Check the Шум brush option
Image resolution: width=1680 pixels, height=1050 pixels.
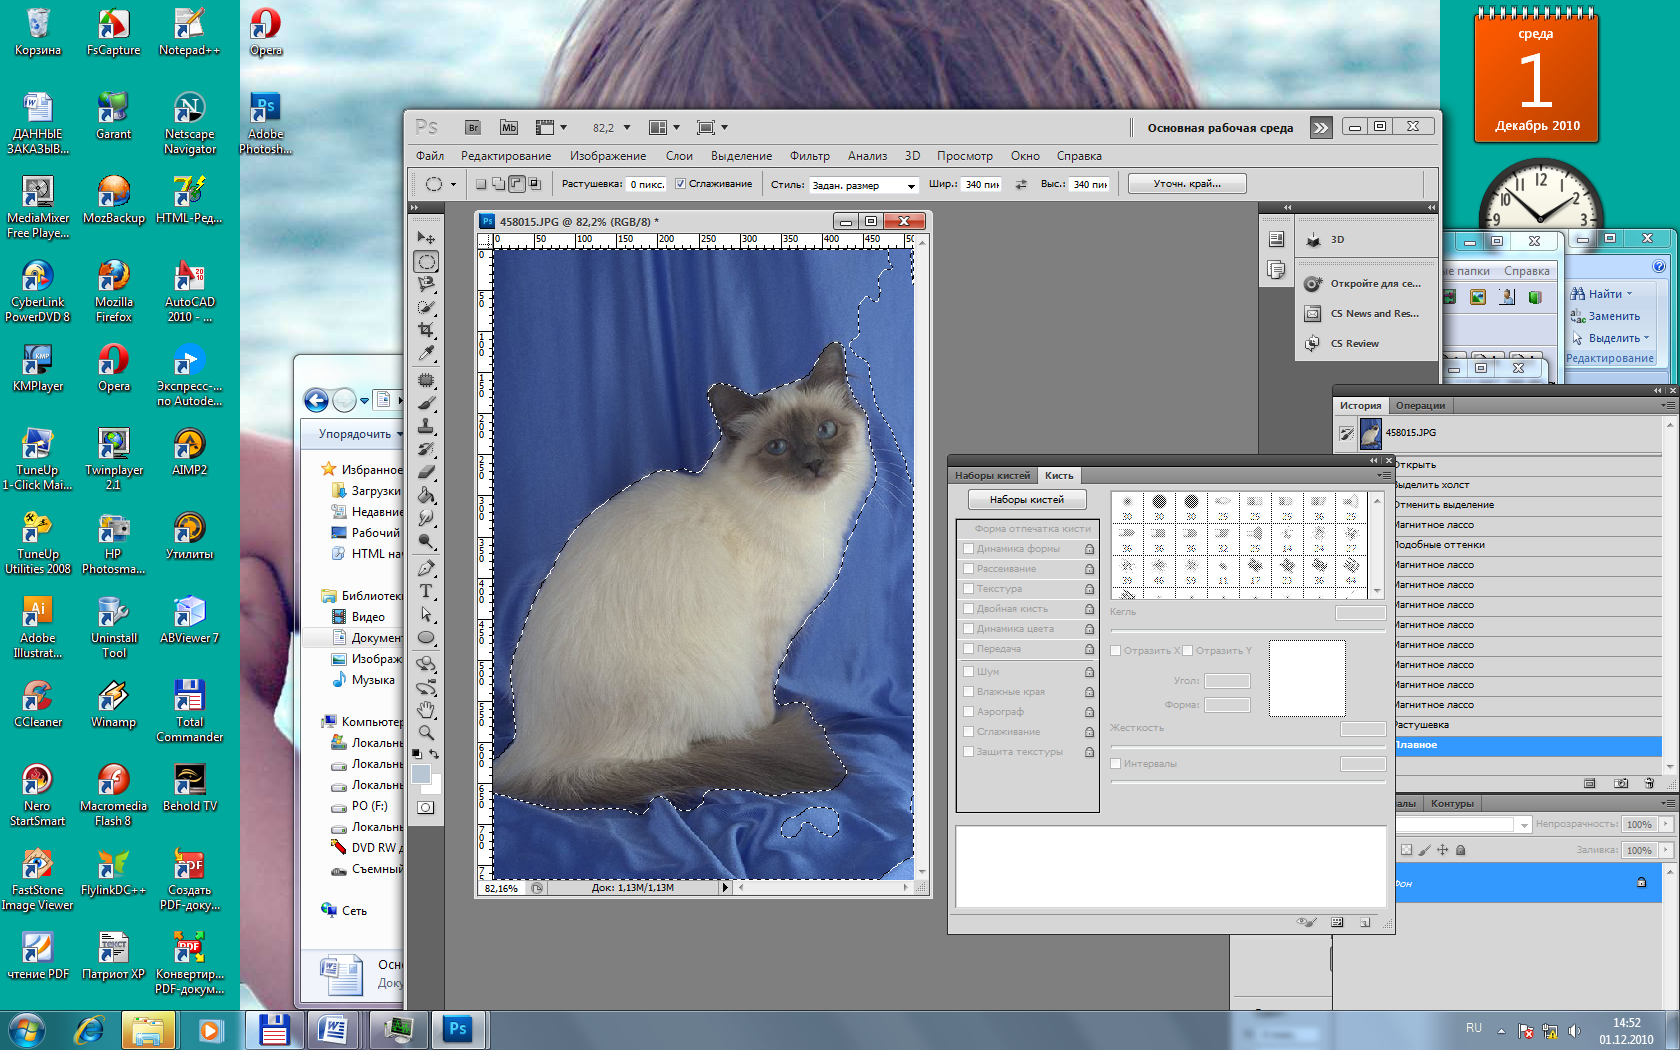click(x=968, y=672)
